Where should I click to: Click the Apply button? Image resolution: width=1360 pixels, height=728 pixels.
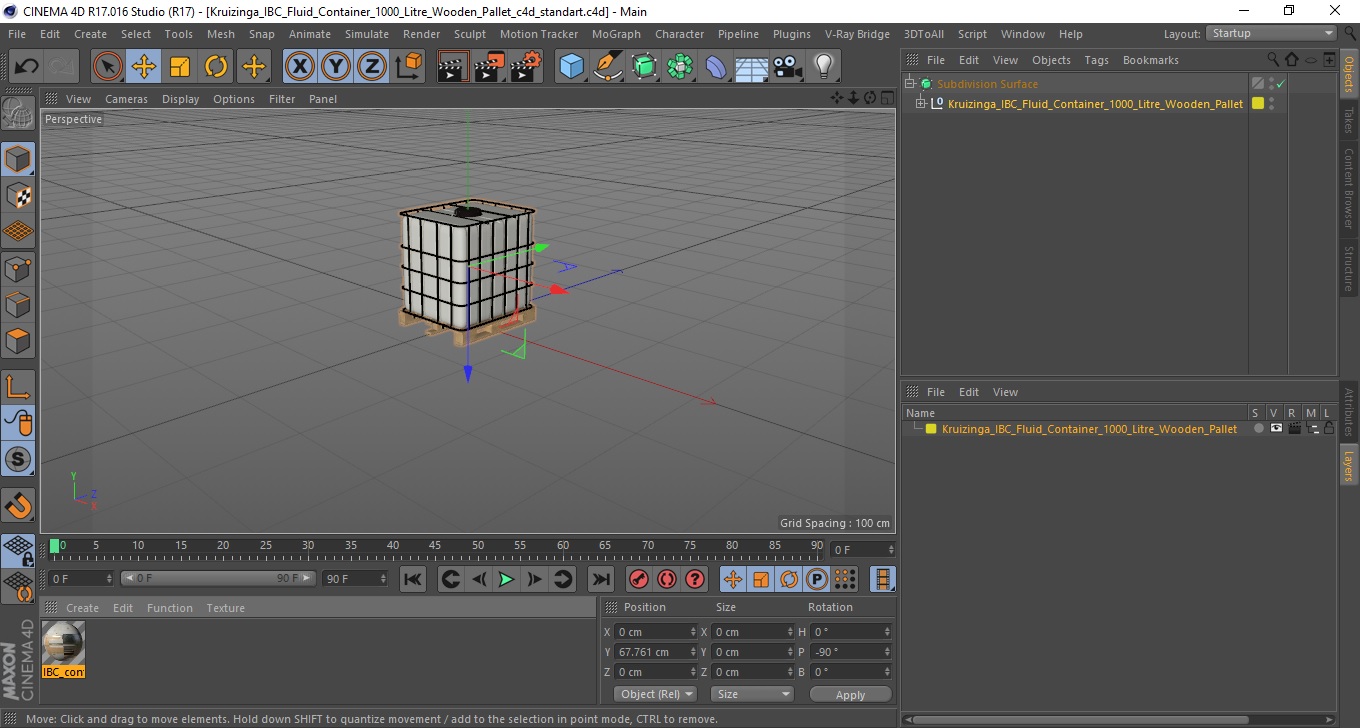point(850,694)
